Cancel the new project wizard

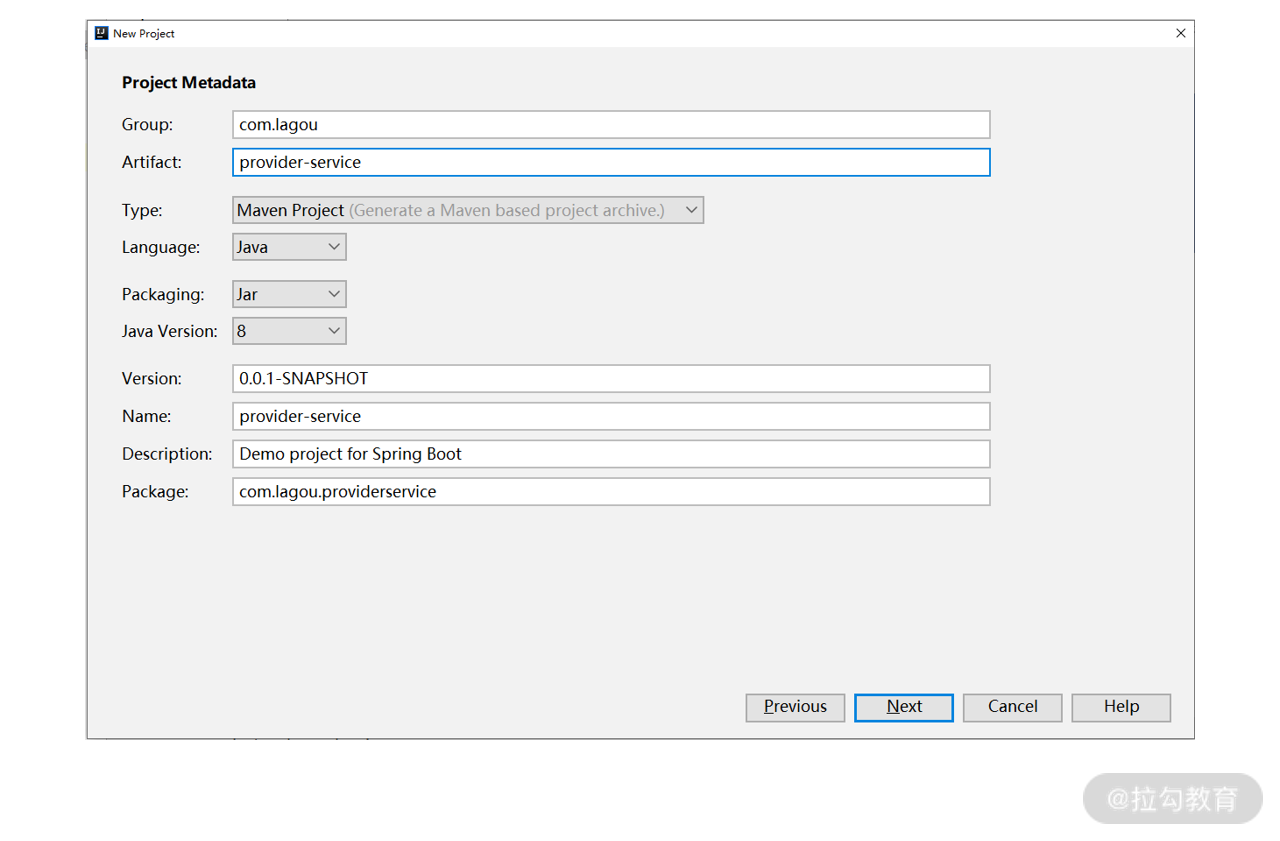[x=1012, y=707]
